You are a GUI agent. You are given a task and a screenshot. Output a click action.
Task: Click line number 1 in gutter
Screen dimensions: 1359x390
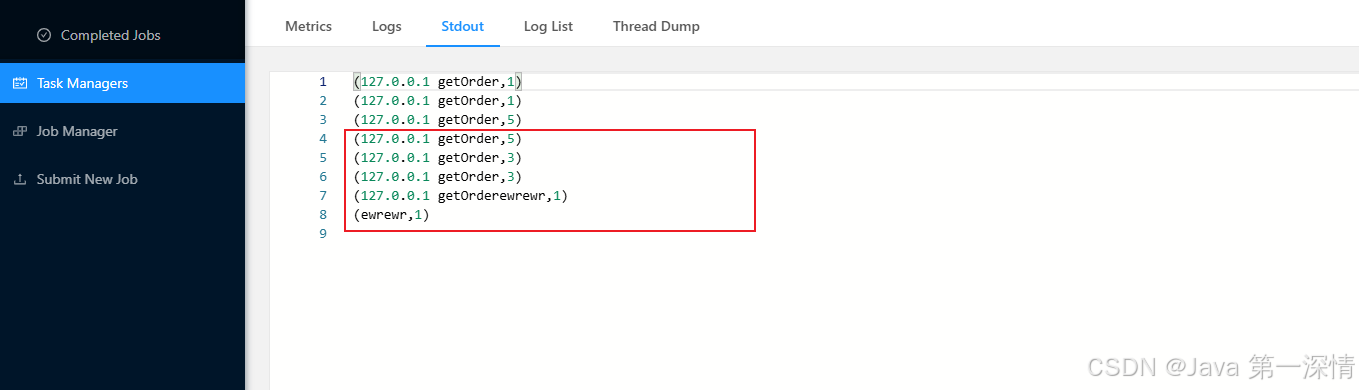coord(323,81)
